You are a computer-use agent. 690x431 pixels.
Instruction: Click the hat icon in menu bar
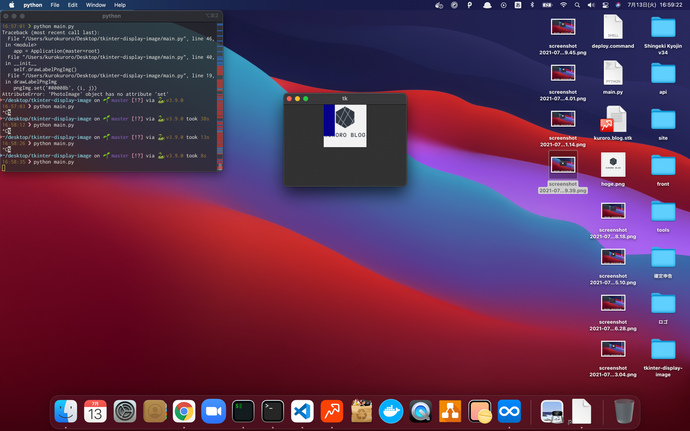[487, 5]
